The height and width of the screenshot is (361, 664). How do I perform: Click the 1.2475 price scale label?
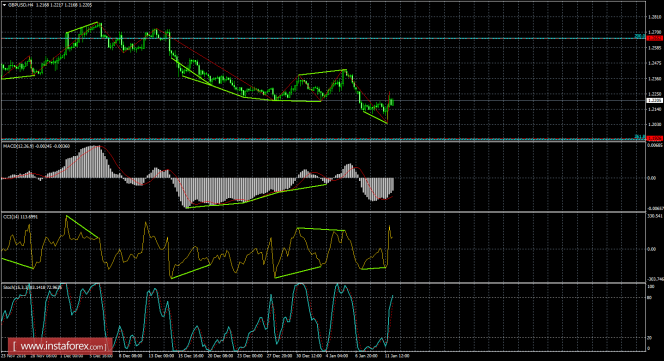654,63
